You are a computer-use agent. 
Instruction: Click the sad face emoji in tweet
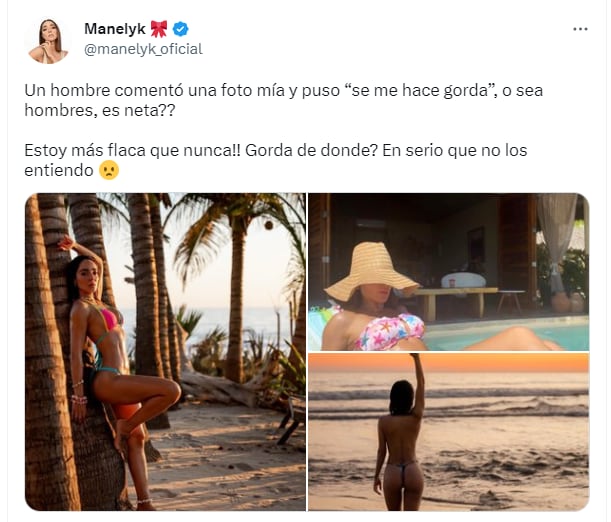tap(109, 170)
